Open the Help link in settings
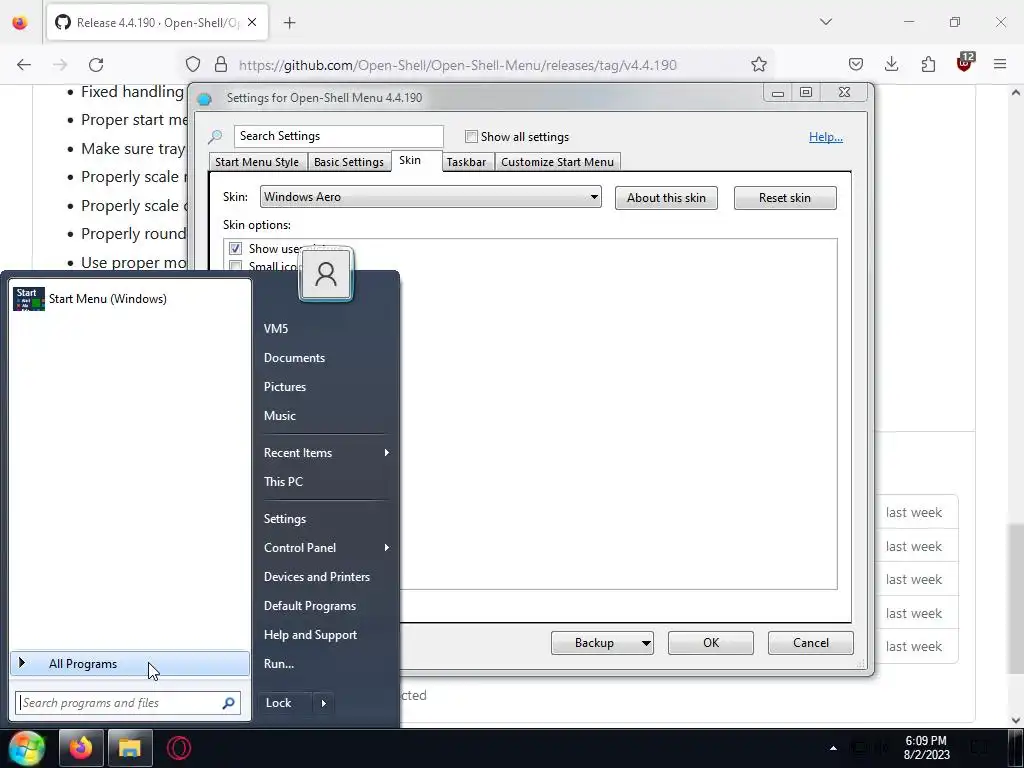Viewport: 1024px width, 768px height. point(825,136)
